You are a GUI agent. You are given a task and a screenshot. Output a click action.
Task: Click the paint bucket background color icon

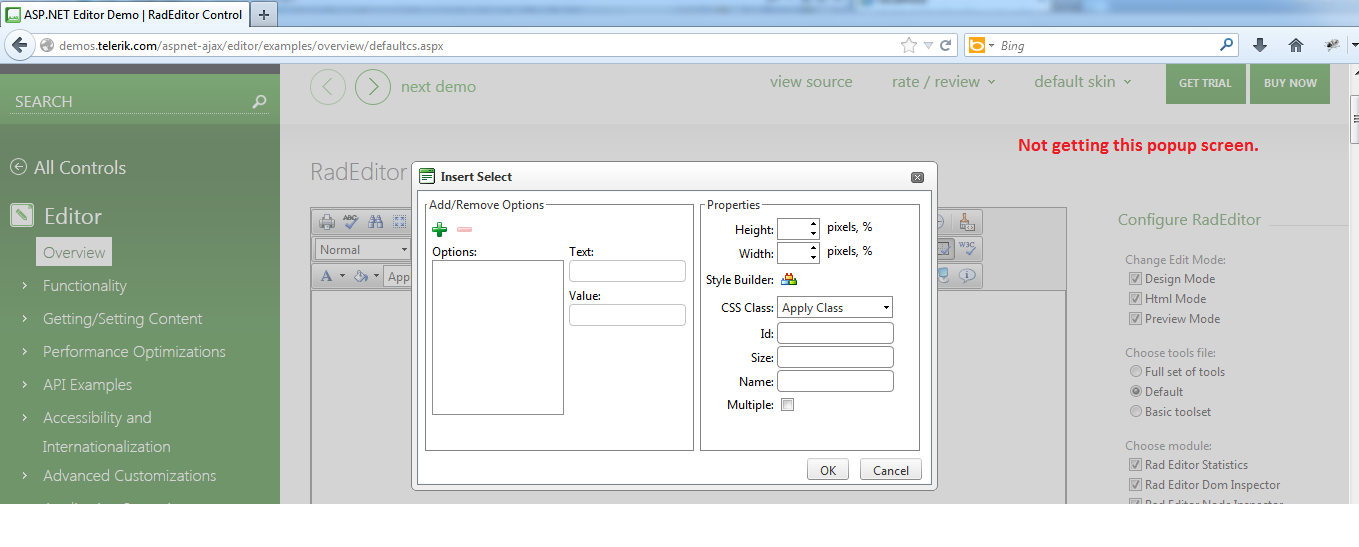[x=361, y=276]
